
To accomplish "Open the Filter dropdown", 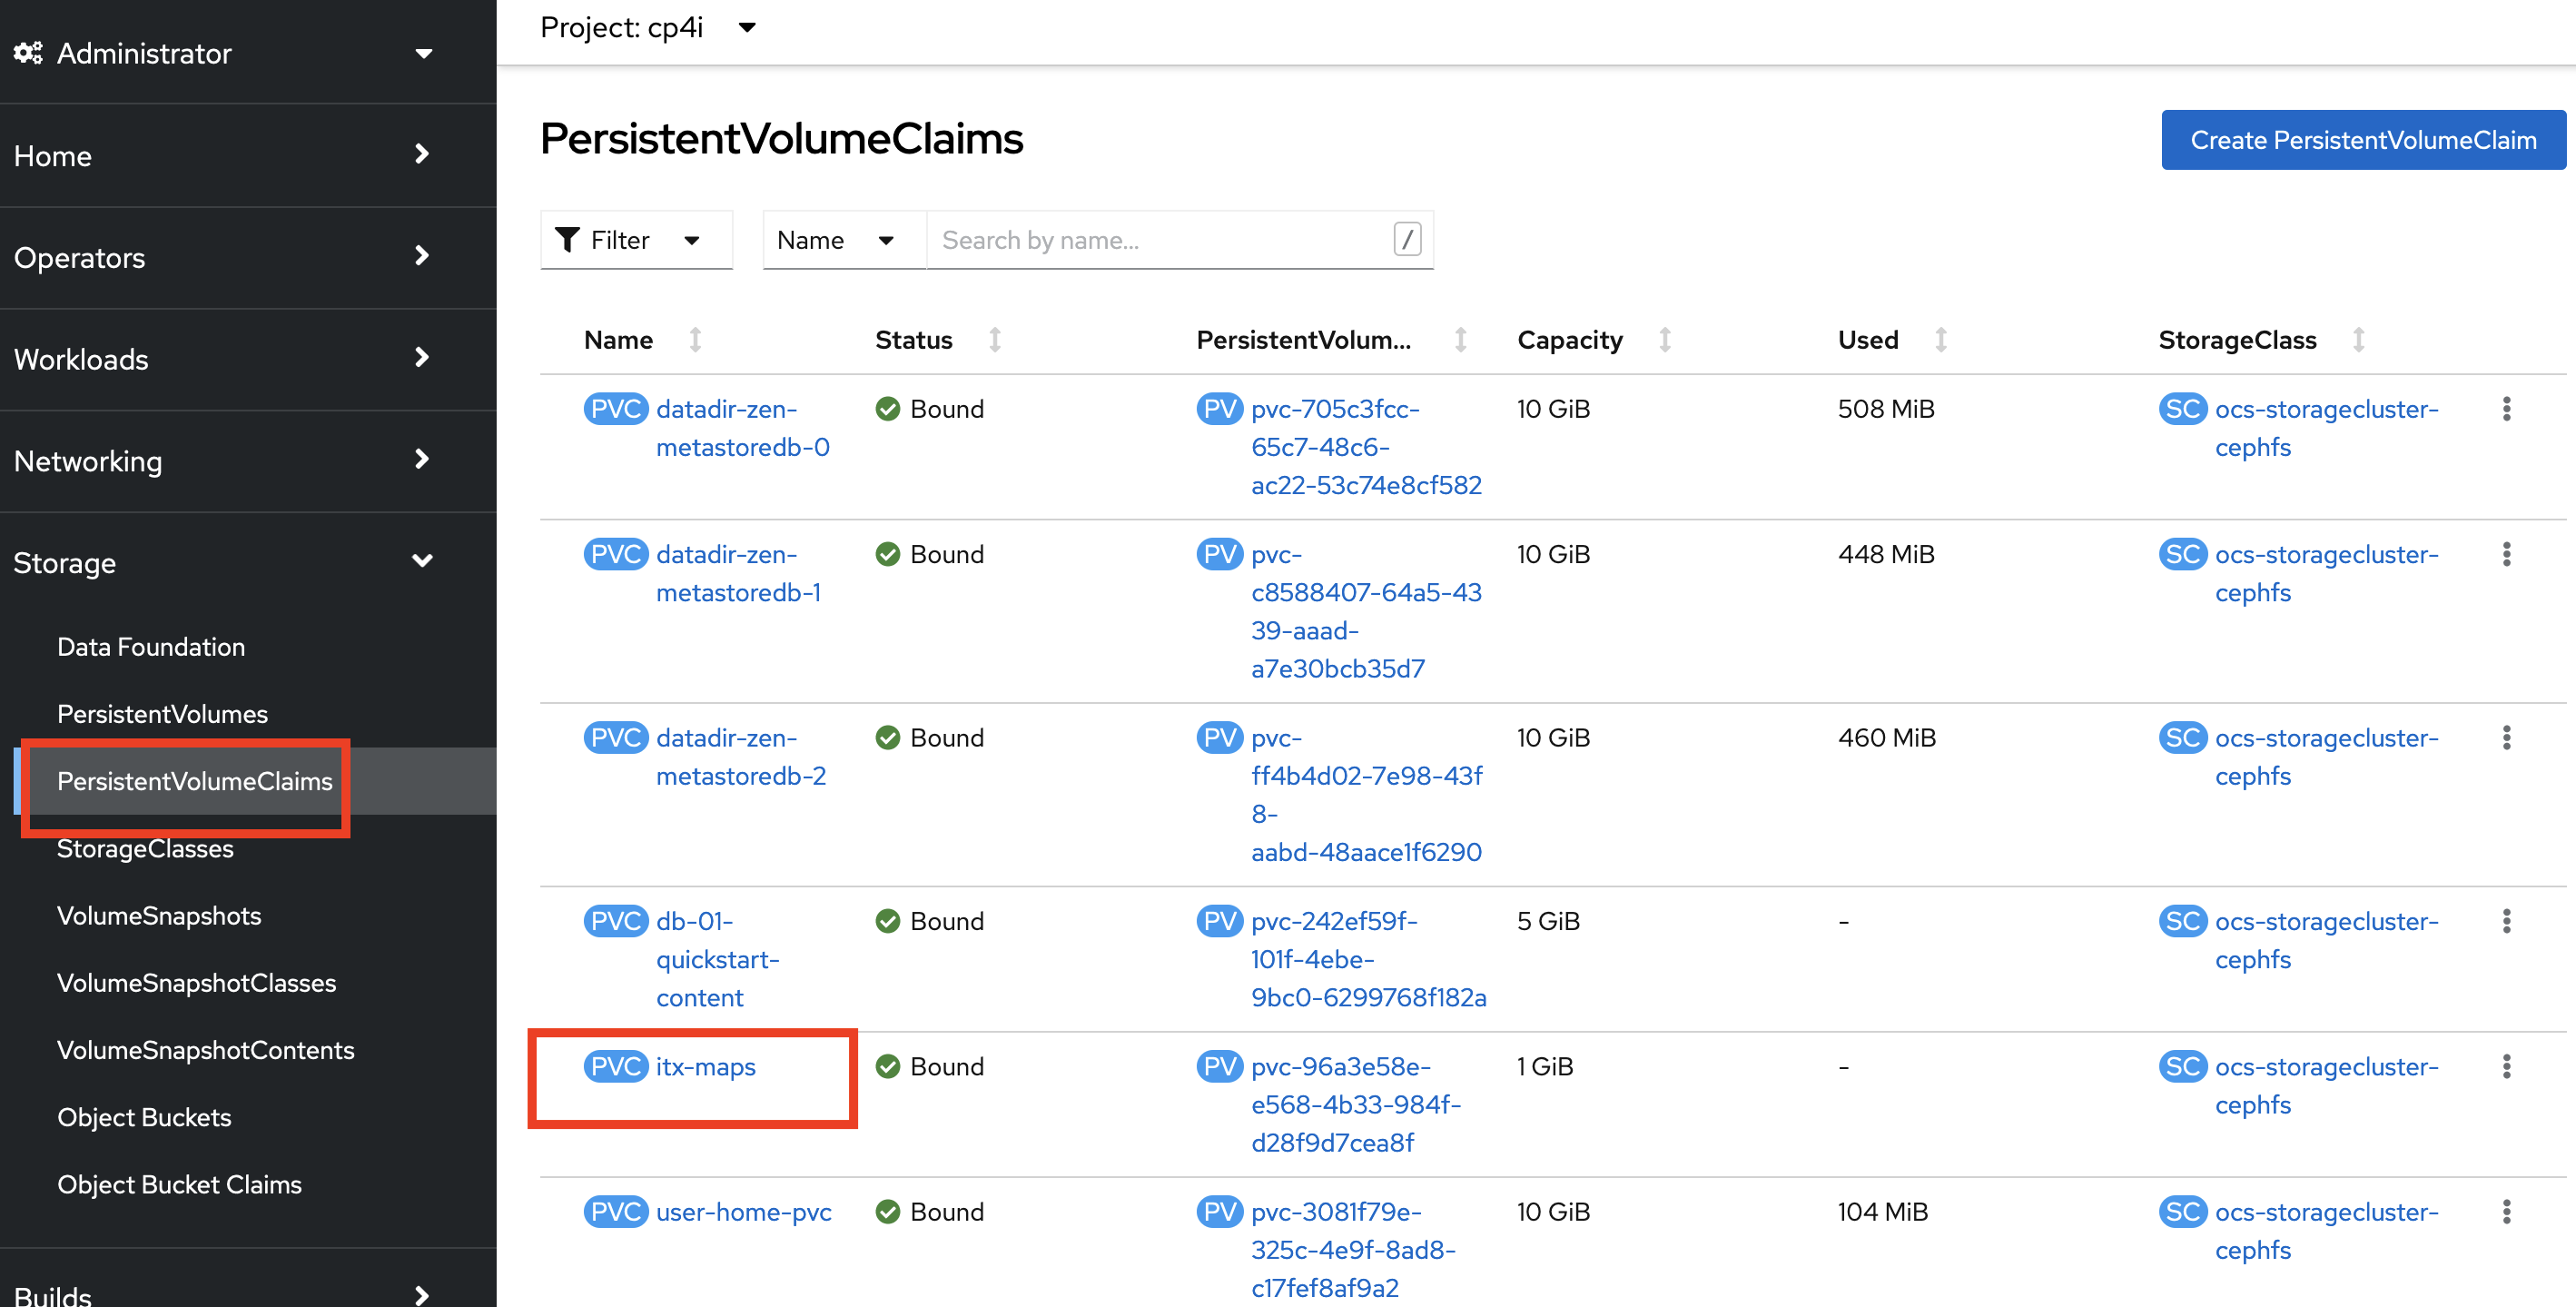I will point(635,240).
